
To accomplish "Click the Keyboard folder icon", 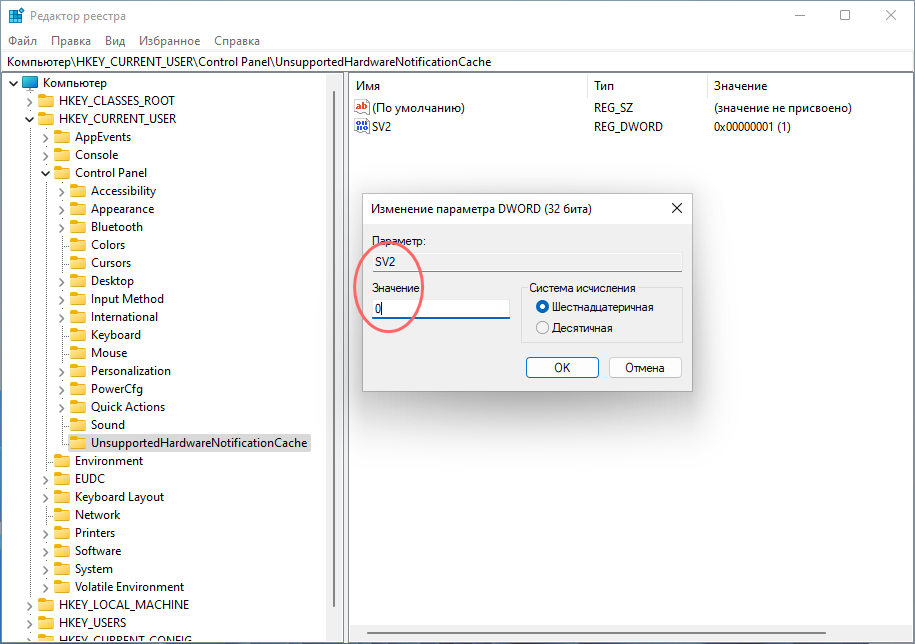I will (78, 335).
